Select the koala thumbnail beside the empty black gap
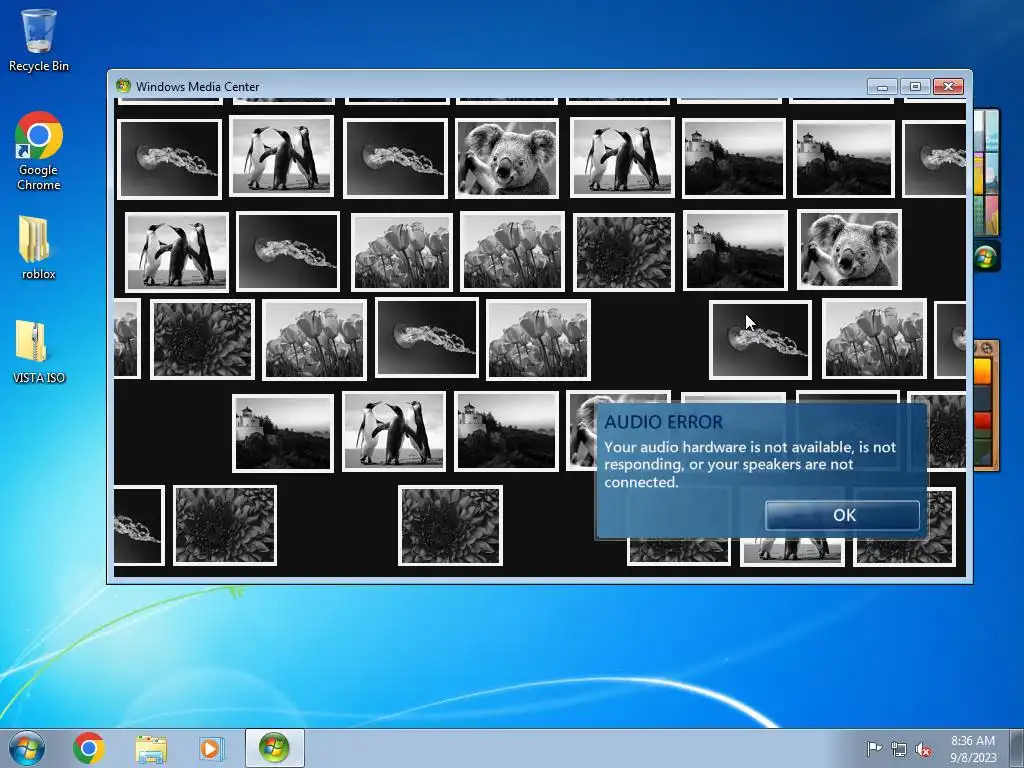The width and height of the screenshot is (1024, 768). (x=850, y=249)
